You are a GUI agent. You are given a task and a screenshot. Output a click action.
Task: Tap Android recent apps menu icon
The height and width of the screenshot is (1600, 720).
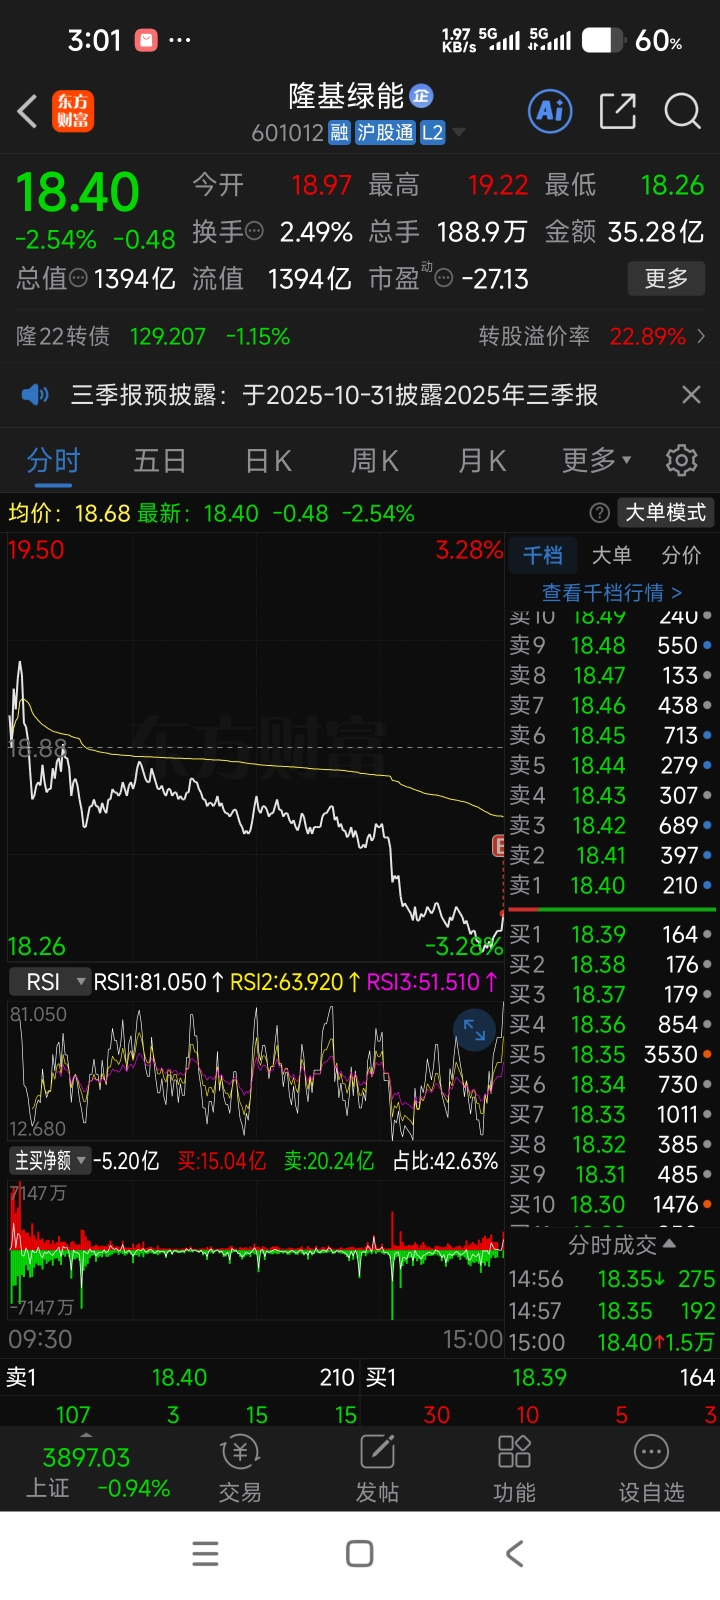[205, 1553]
